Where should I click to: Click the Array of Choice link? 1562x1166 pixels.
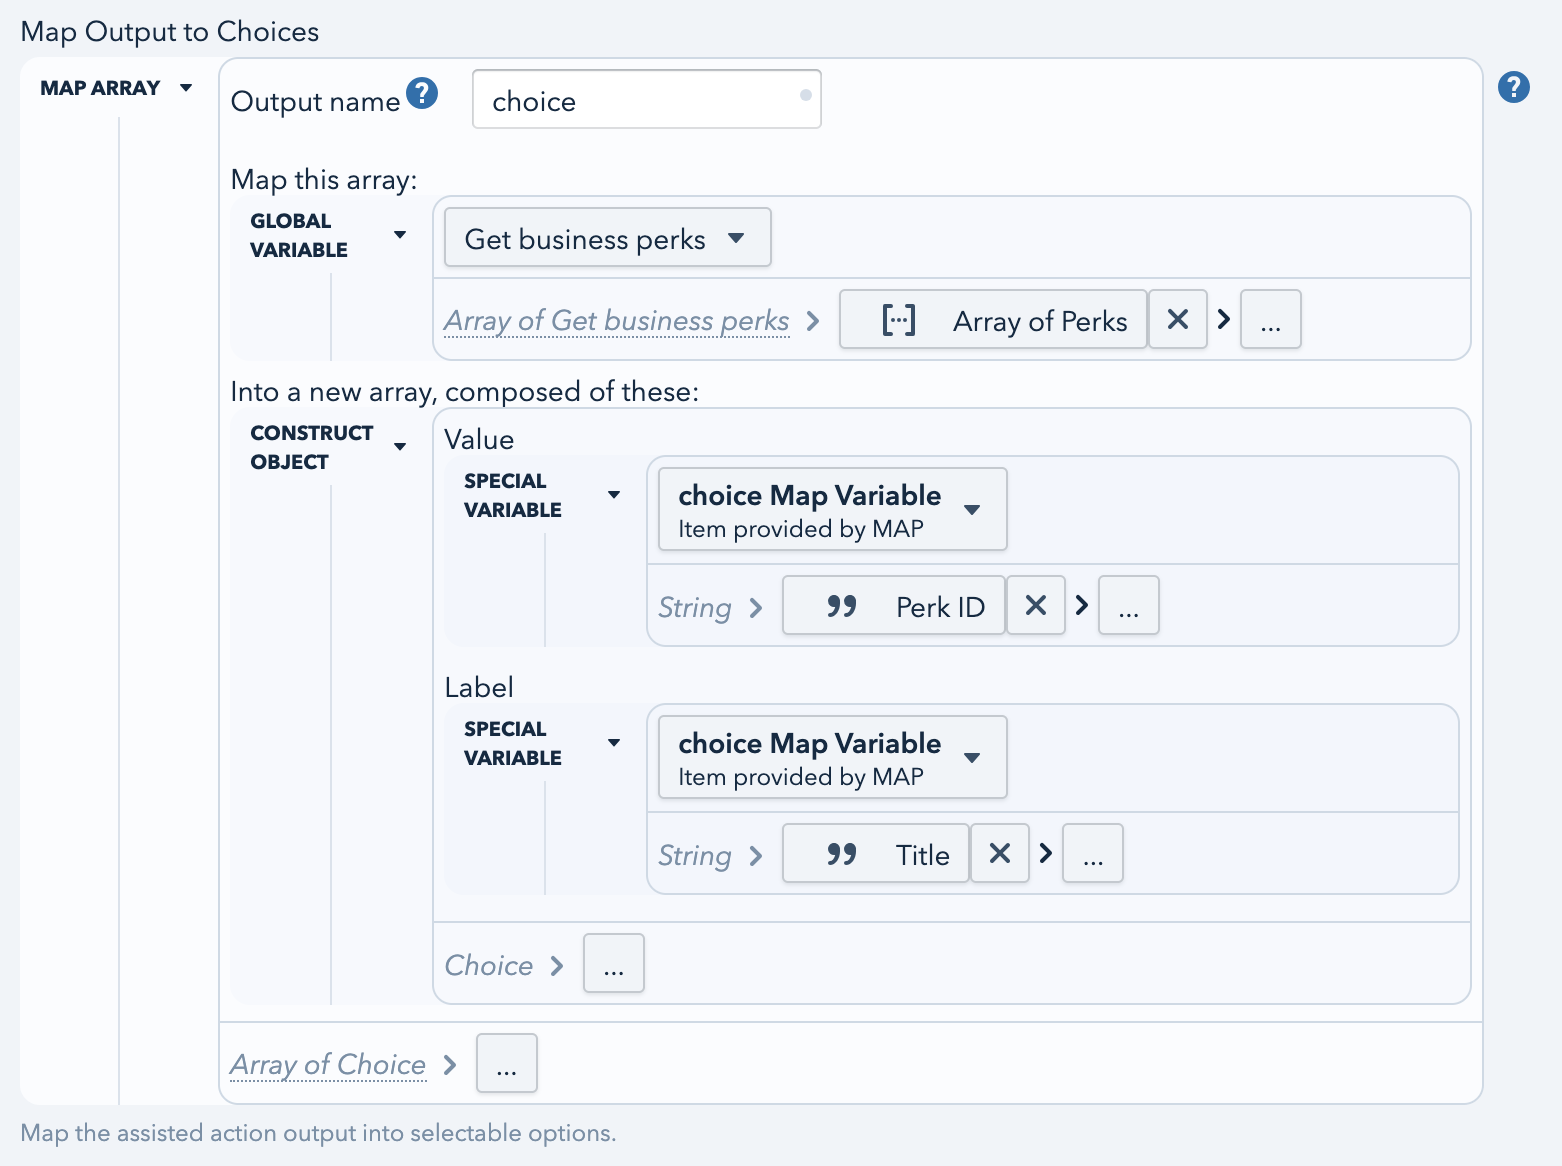(328, 1065)
